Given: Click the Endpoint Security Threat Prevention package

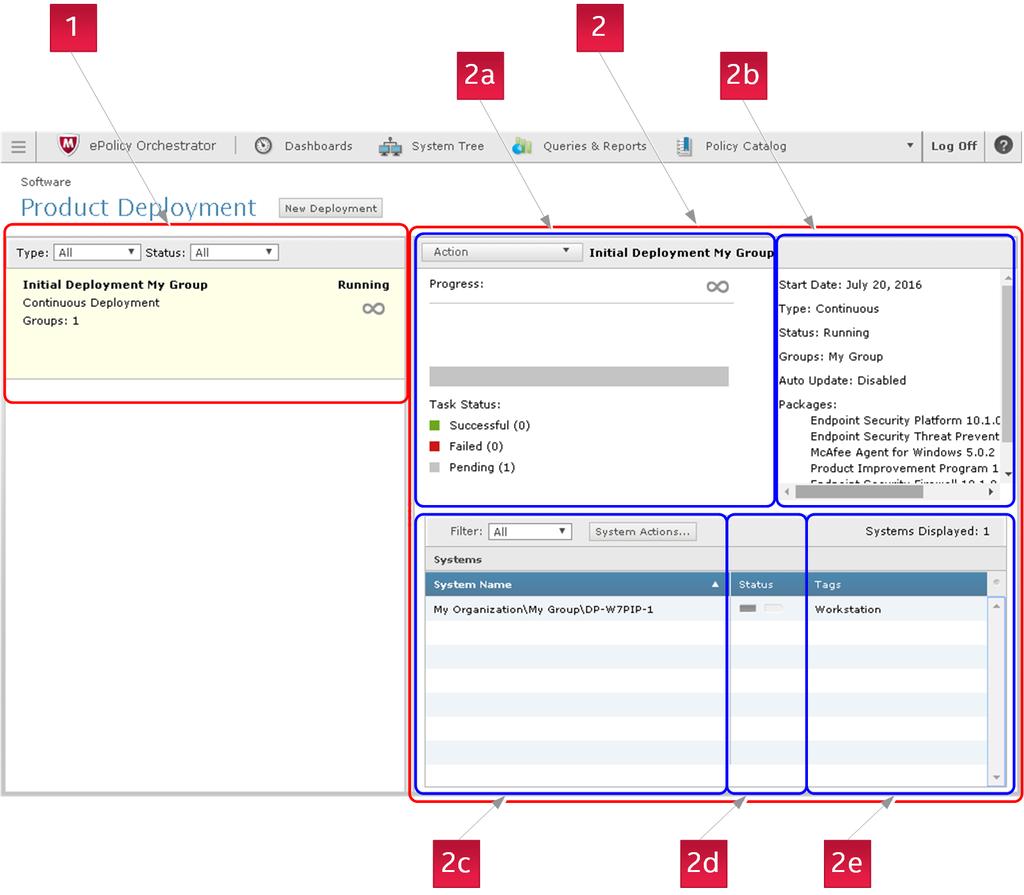Looking at the screenshot, I should [905, 436].
